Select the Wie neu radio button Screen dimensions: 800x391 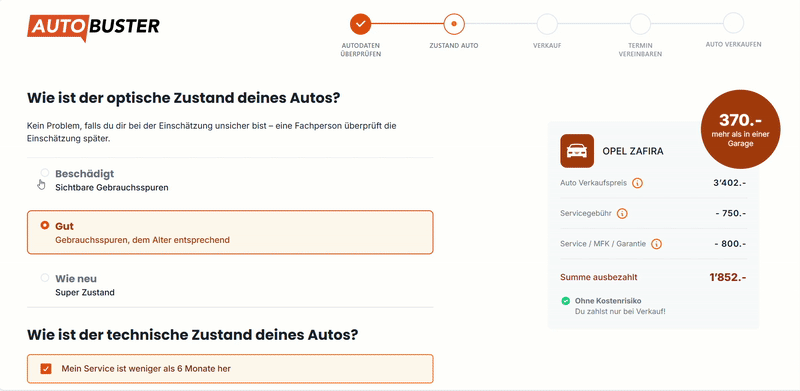point(45,278)
